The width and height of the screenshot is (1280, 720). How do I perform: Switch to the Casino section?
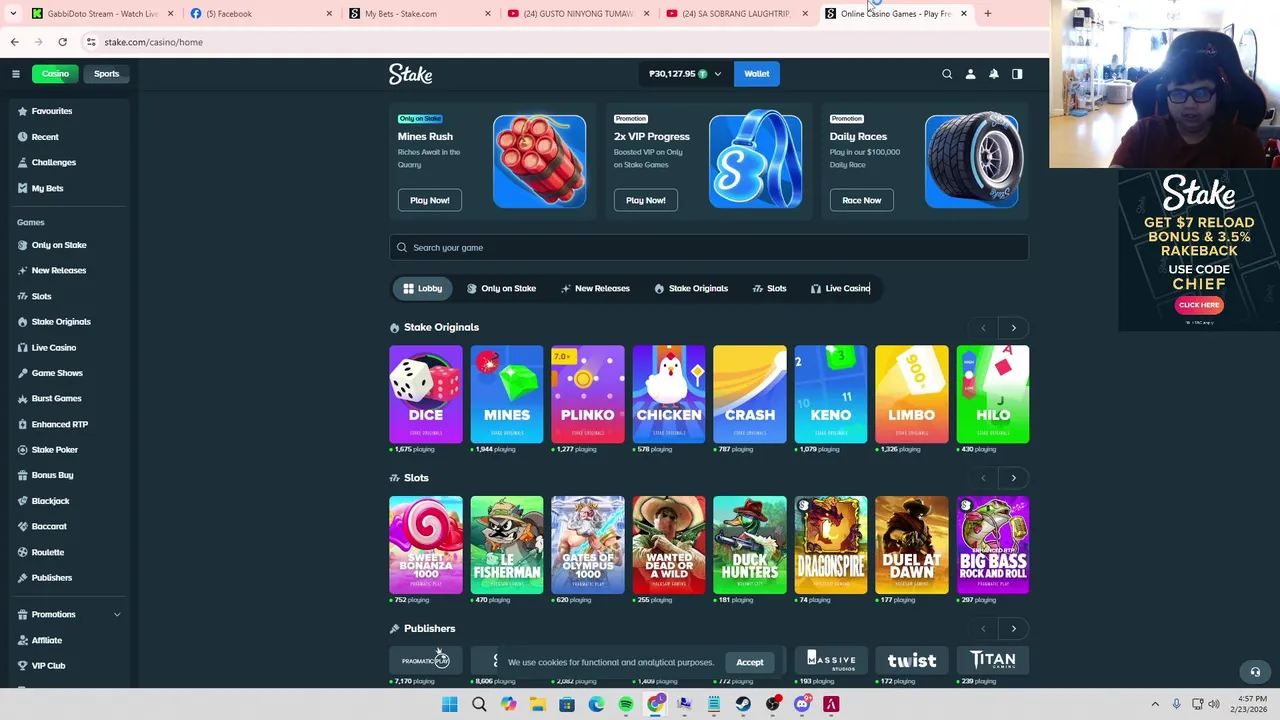tap(55, 74)
